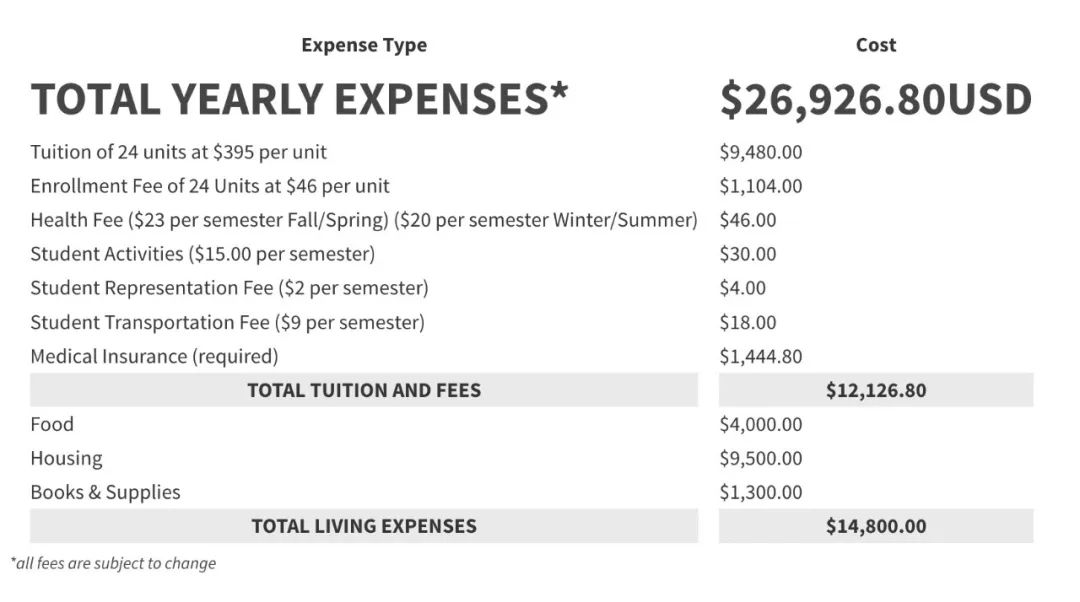This screenshot has width=1080, height=602.
Task: Click the $18.00 transportation cost
Action: (x=747, y=322)
